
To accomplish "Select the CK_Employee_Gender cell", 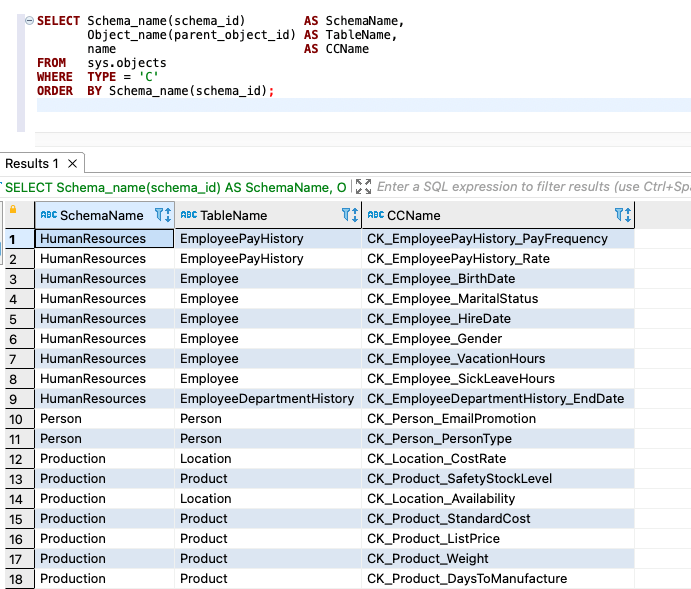I will point(498,338).
